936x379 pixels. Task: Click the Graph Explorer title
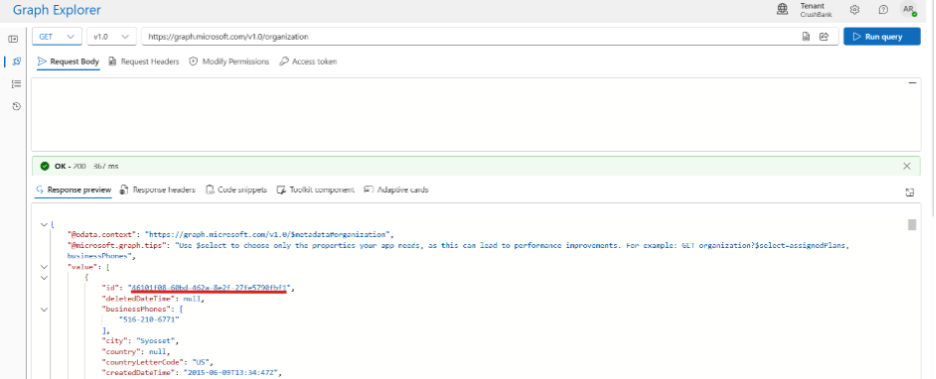click(57, 10)
